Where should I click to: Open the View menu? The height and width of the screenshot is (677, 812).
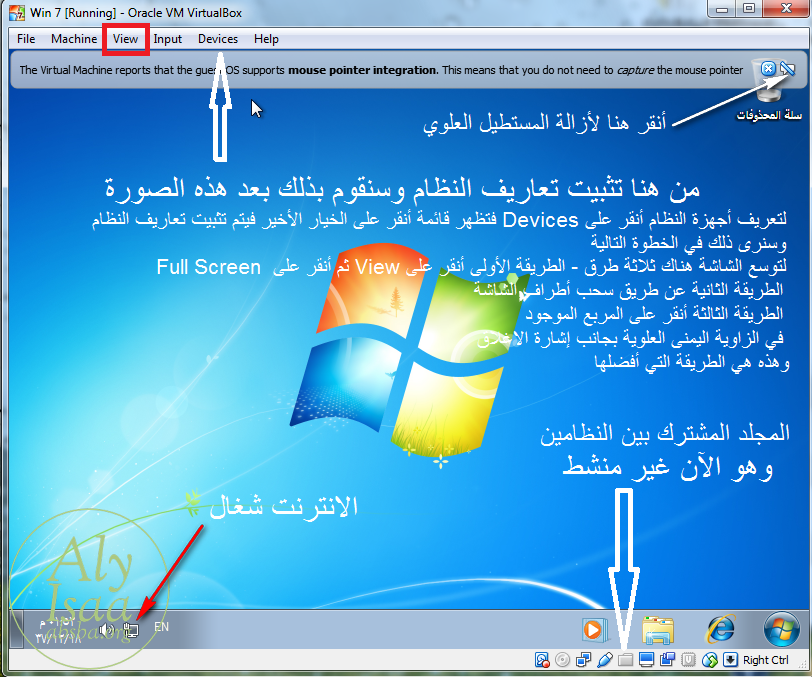click(126, 39)
